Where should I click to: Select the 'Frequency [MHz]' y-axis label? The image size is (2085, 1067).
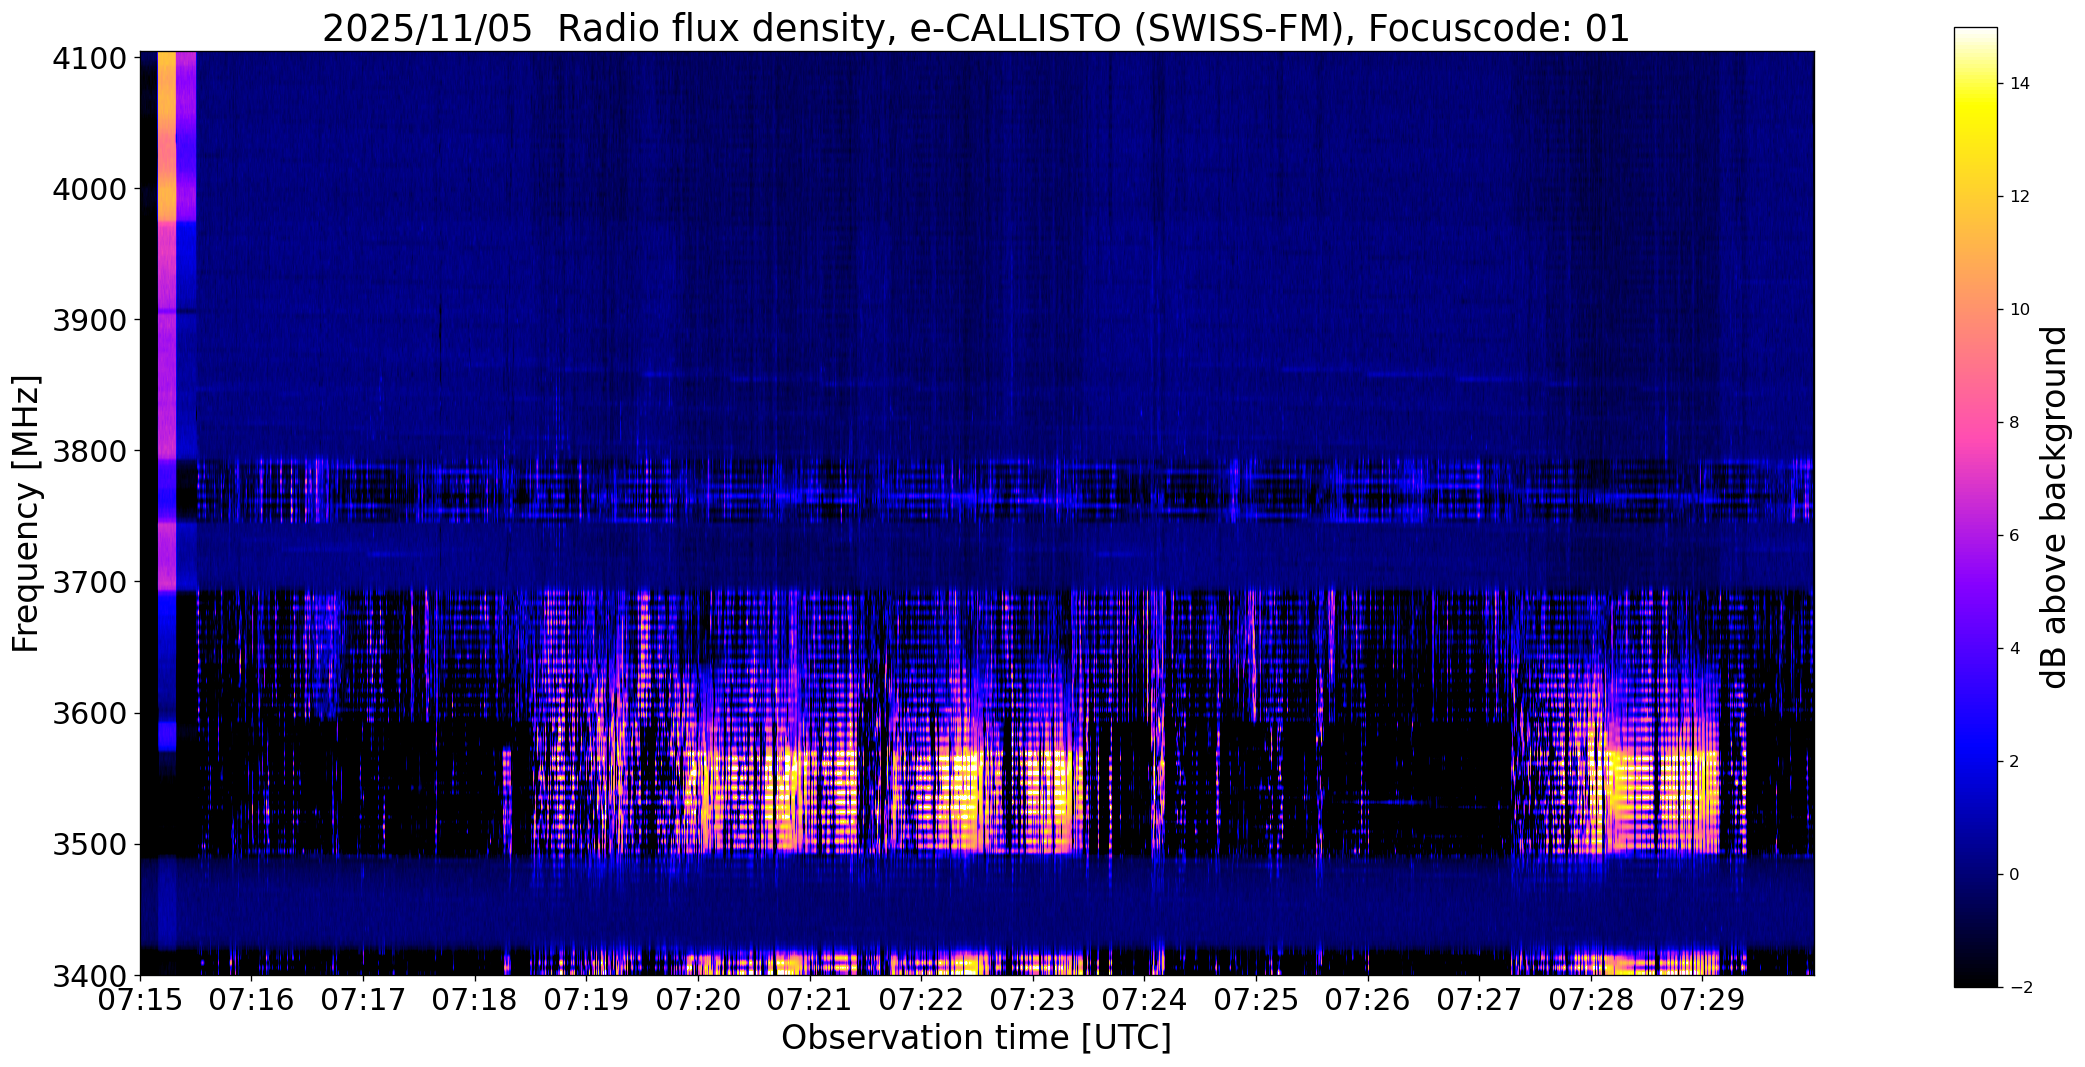tap(26, 513)
